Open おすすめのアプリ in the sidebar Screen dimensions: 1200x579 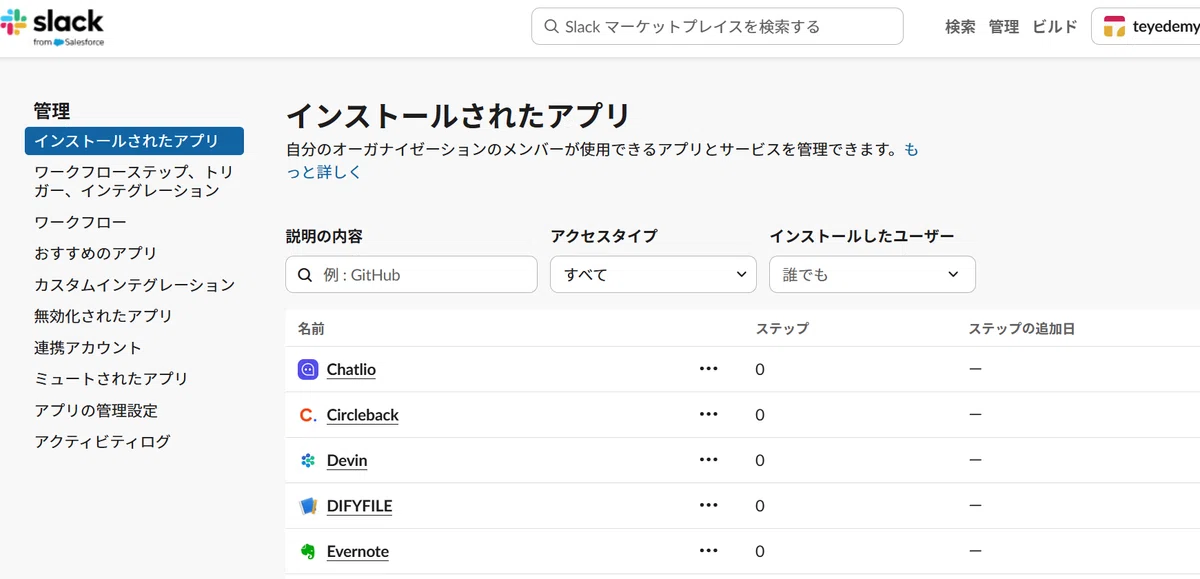96,253
